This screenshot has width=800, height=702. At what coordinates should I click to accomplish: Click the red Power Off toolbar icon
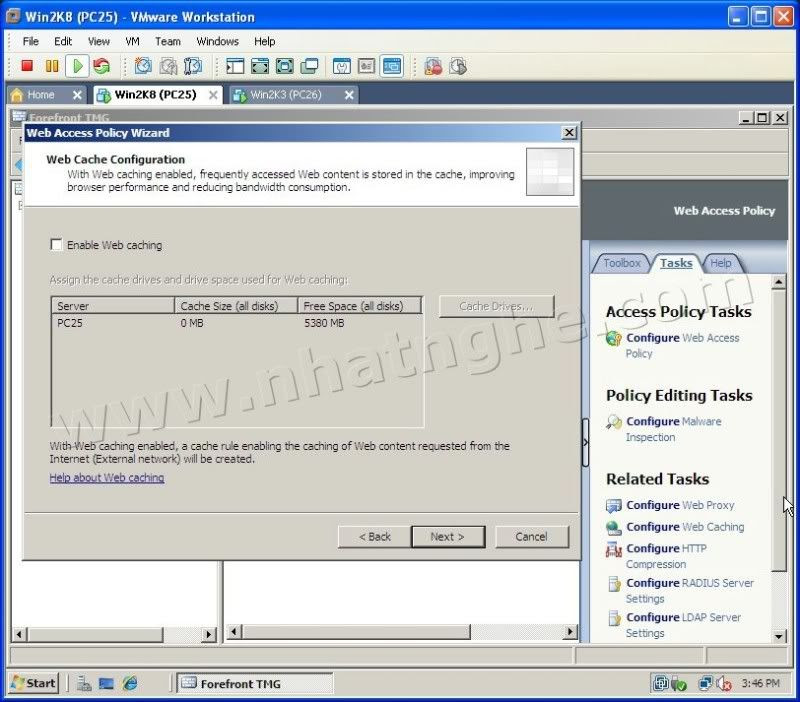point(27,66)
